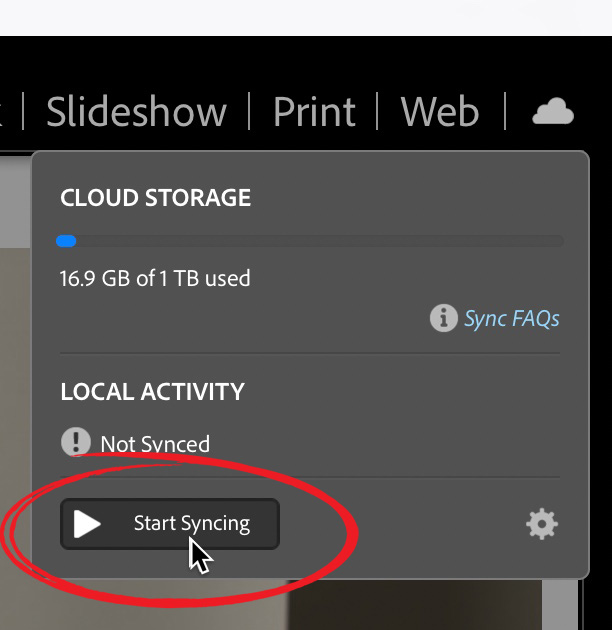Click the Start Syncing button label
The image size is (612, 630).
click(192, 524)
